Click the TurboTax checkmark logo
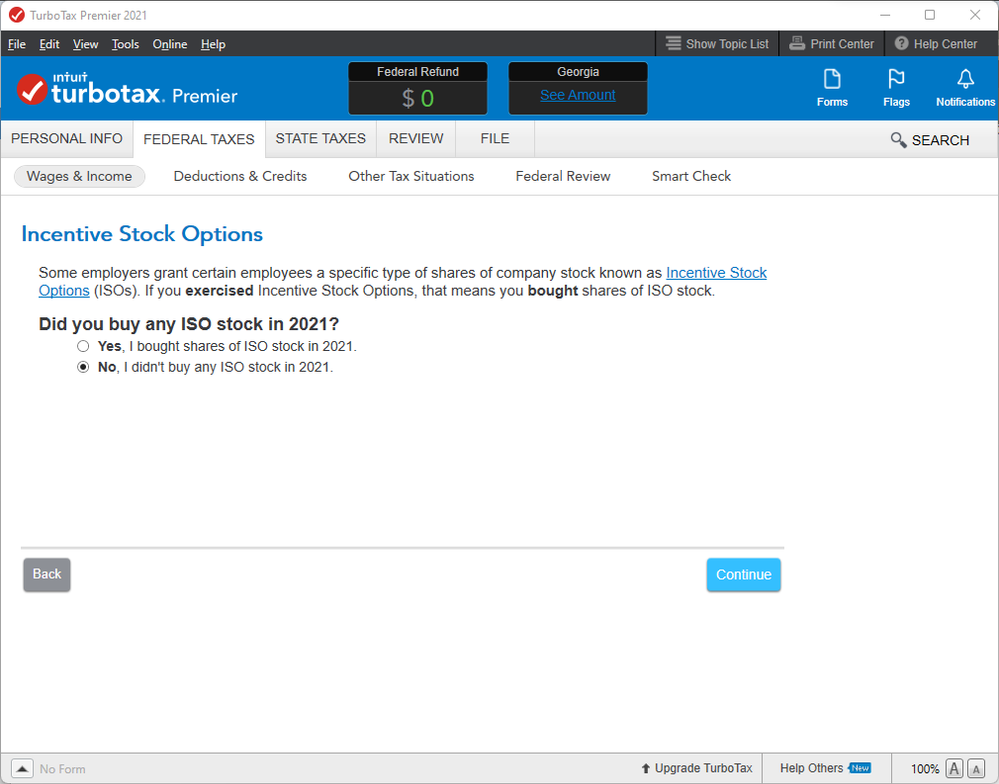999x784 pixels. [32, 89]
